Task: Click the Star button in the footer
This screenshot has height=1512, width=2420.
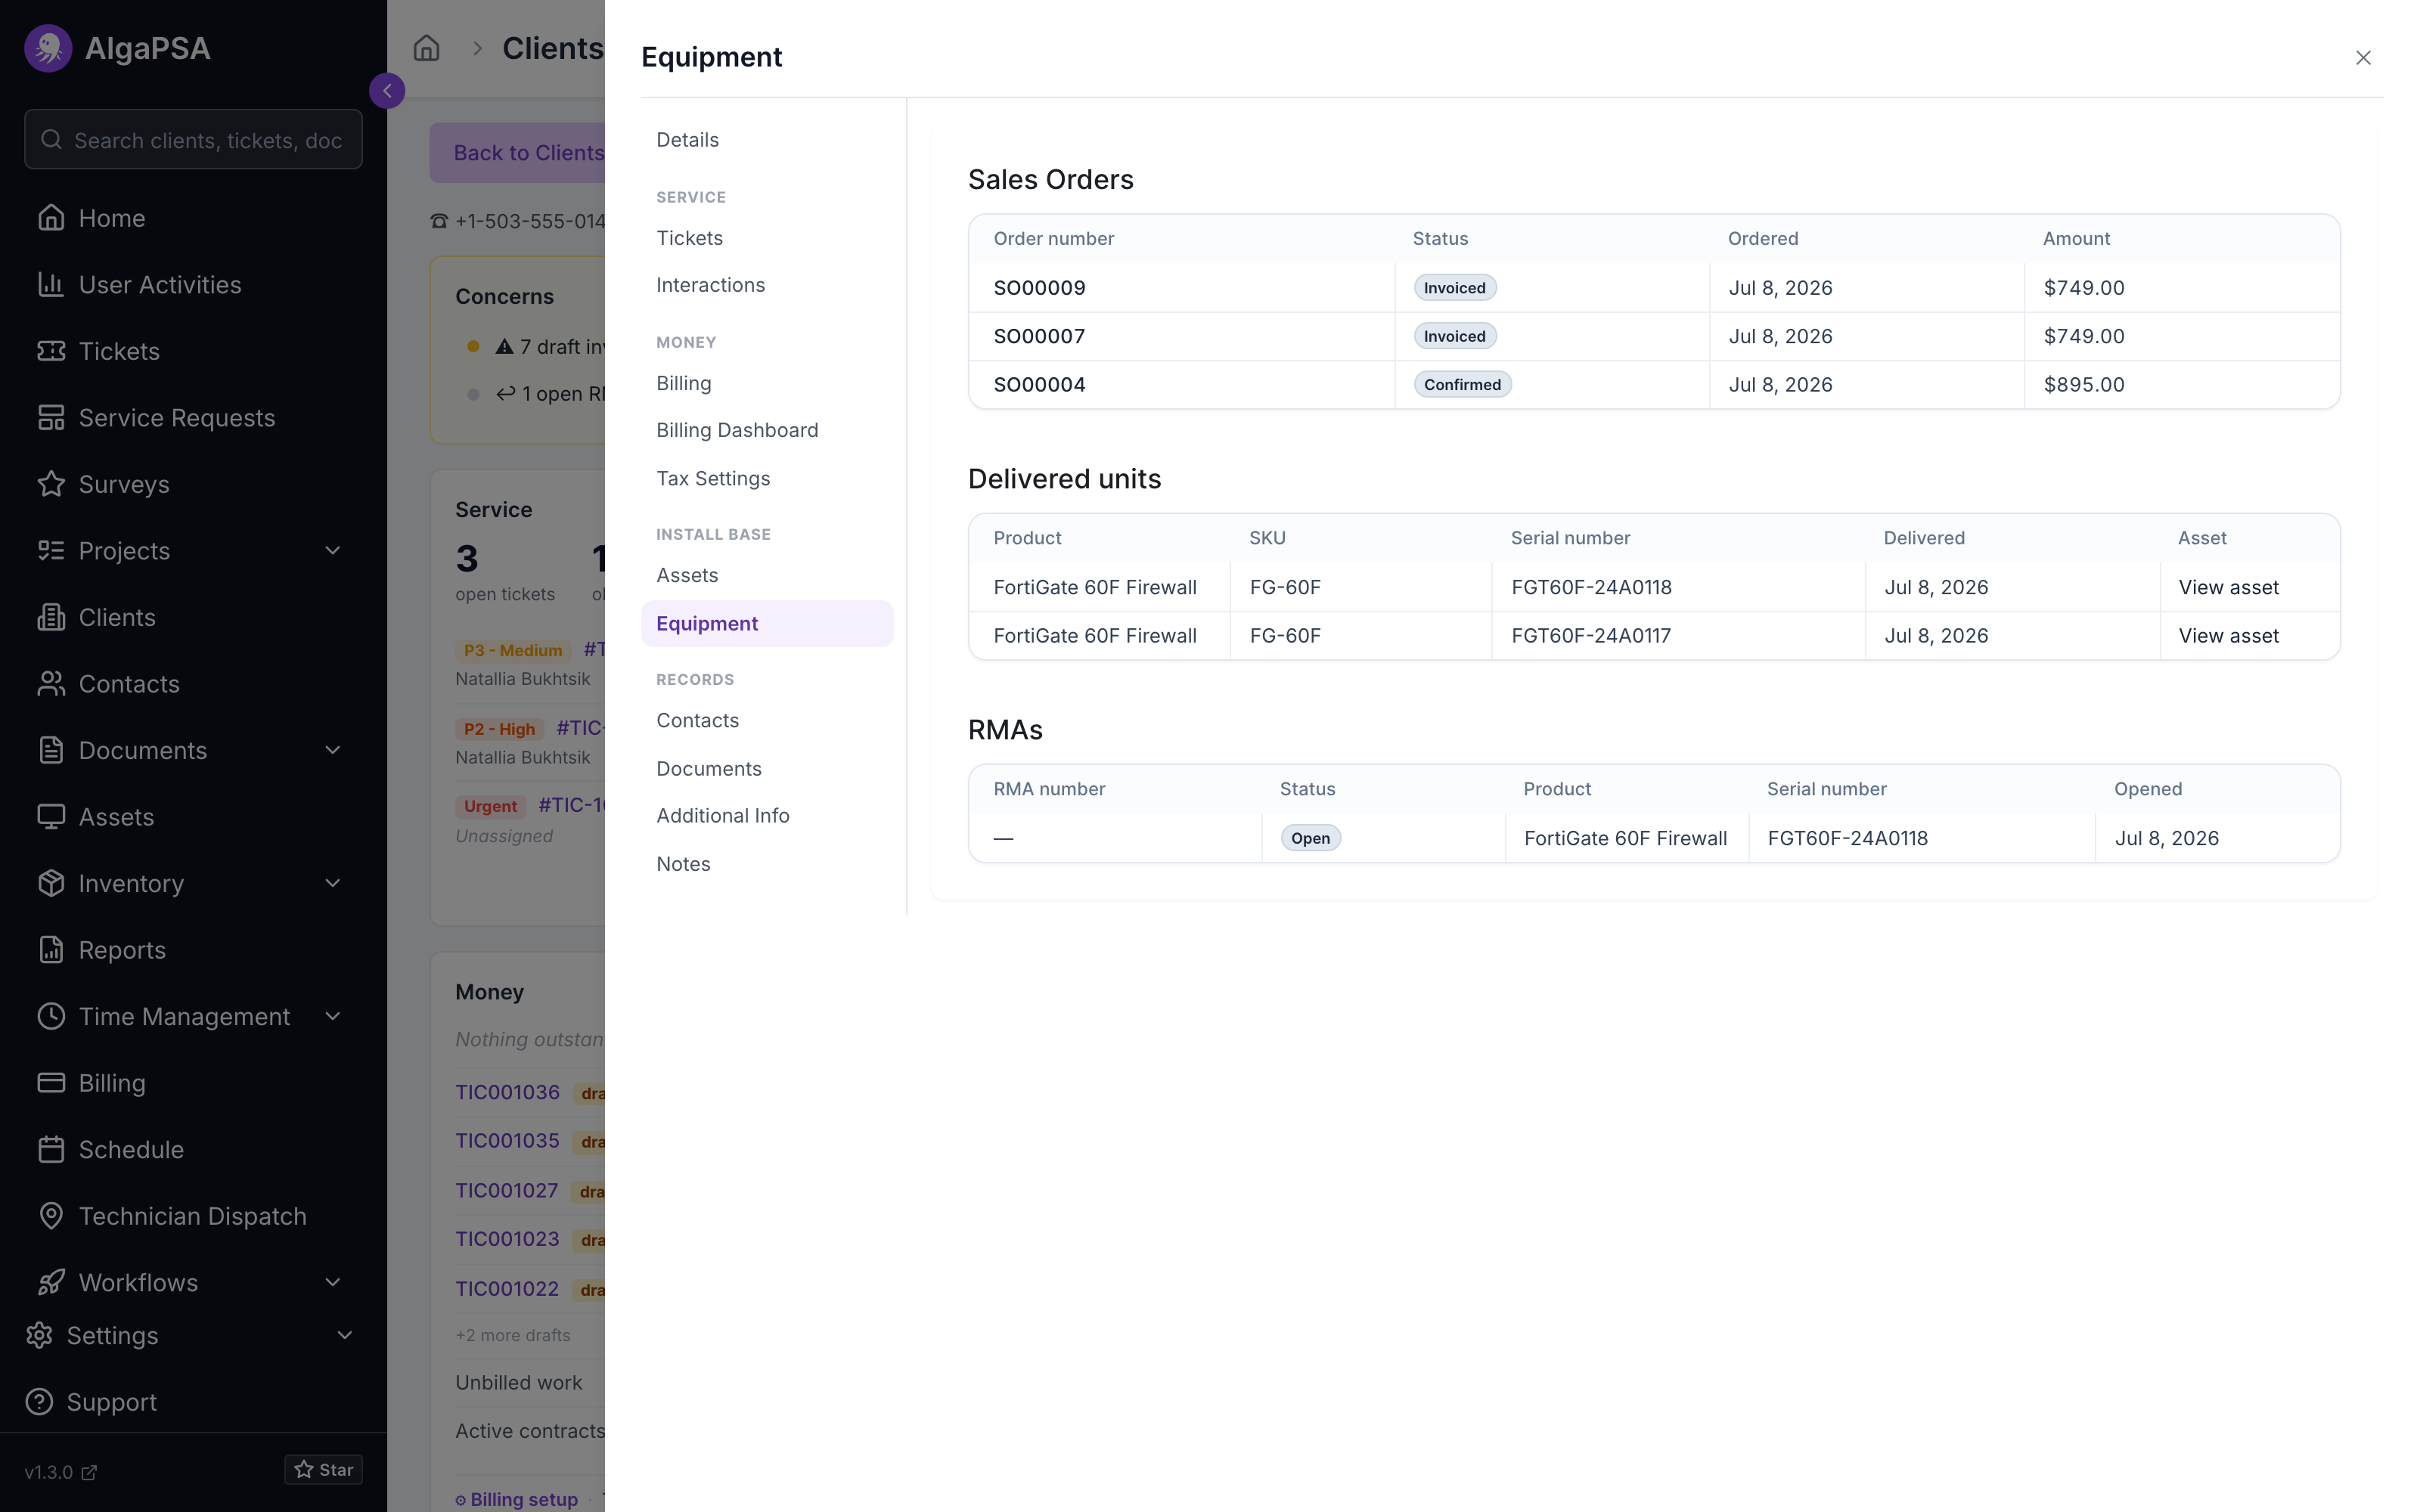Action: 323,1469
